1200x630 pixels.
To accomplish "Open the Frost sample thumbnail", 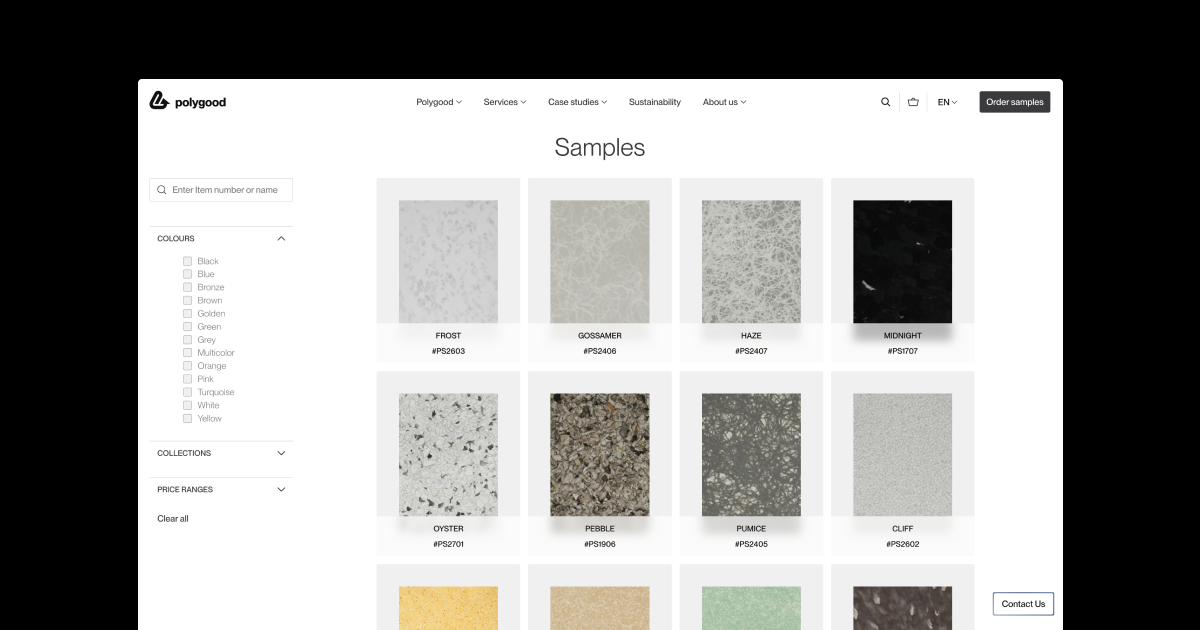I will tap(448, 261).
